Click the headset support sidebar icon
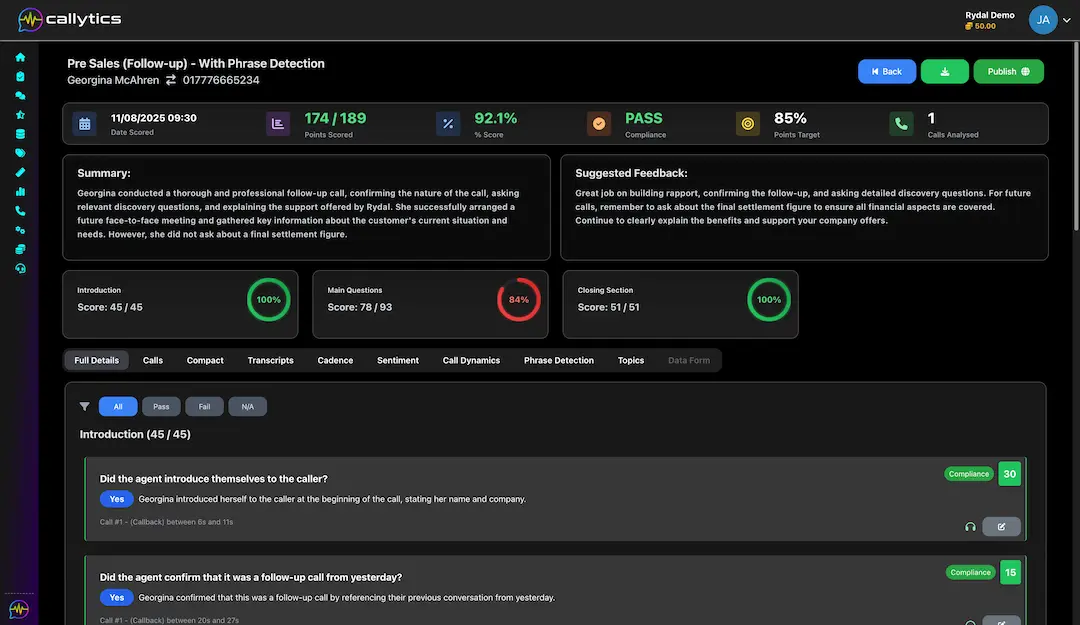 [x=20, y=269]
